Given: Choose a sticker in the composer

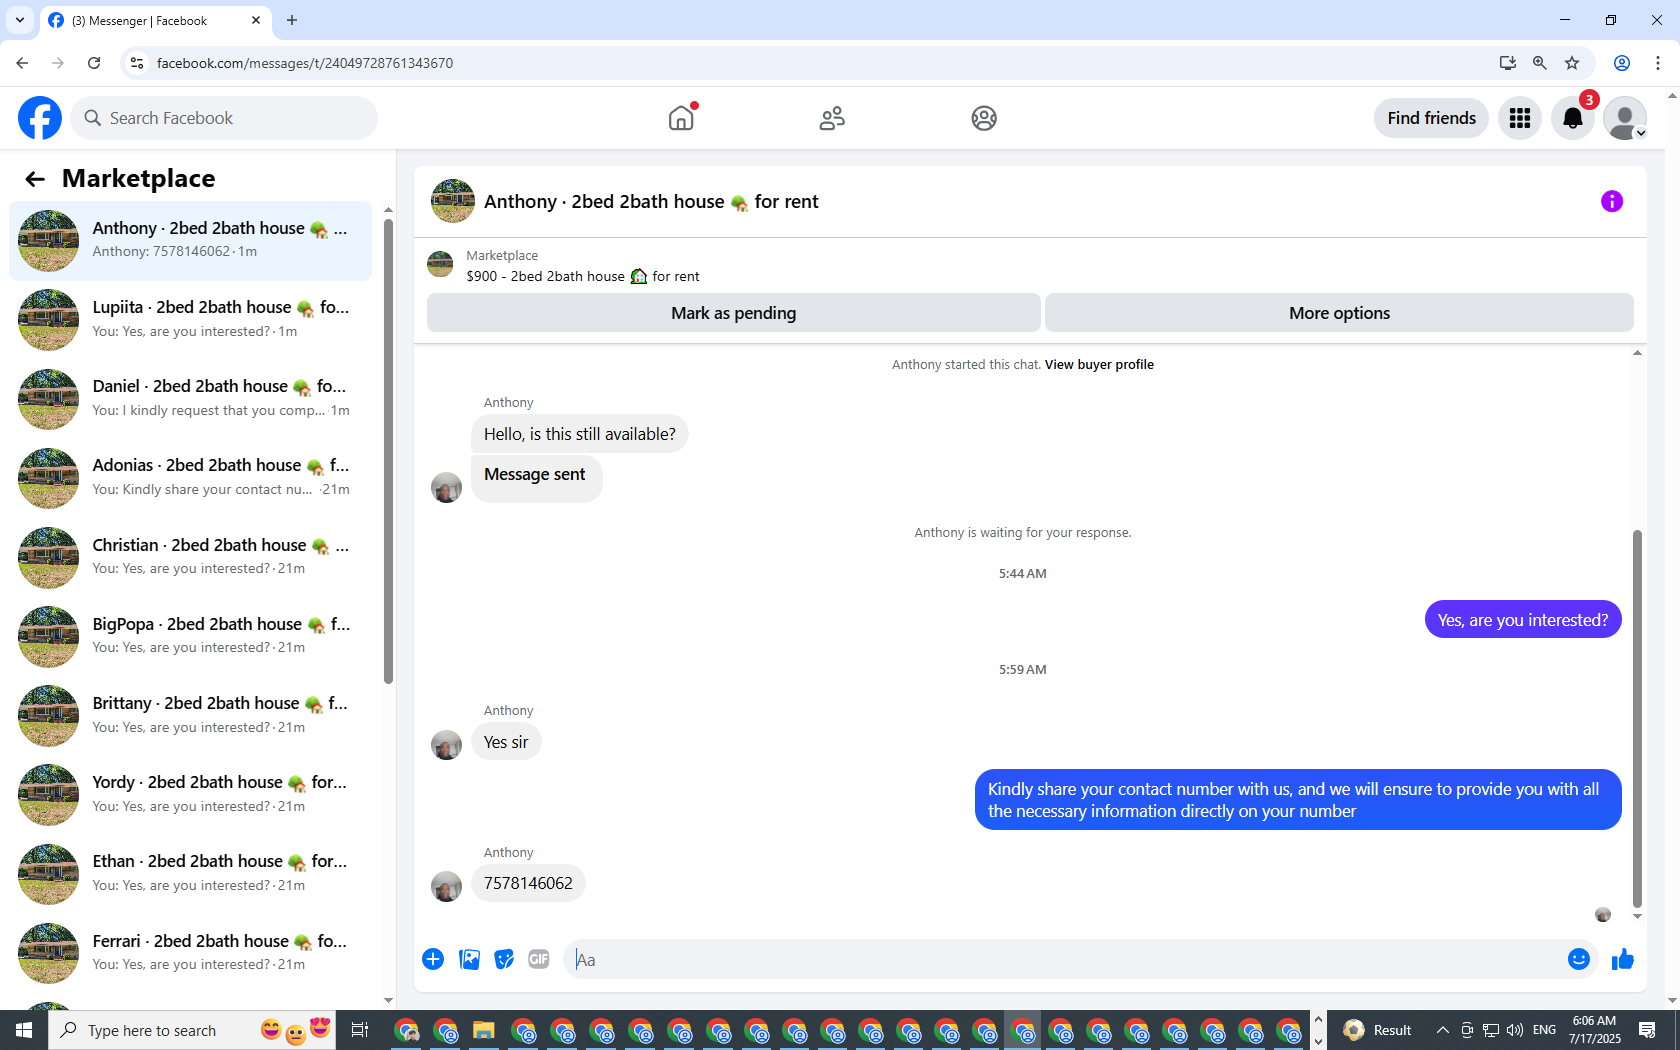Looking at the screenshot, I should pyautogui.click(x=504, y=960).
